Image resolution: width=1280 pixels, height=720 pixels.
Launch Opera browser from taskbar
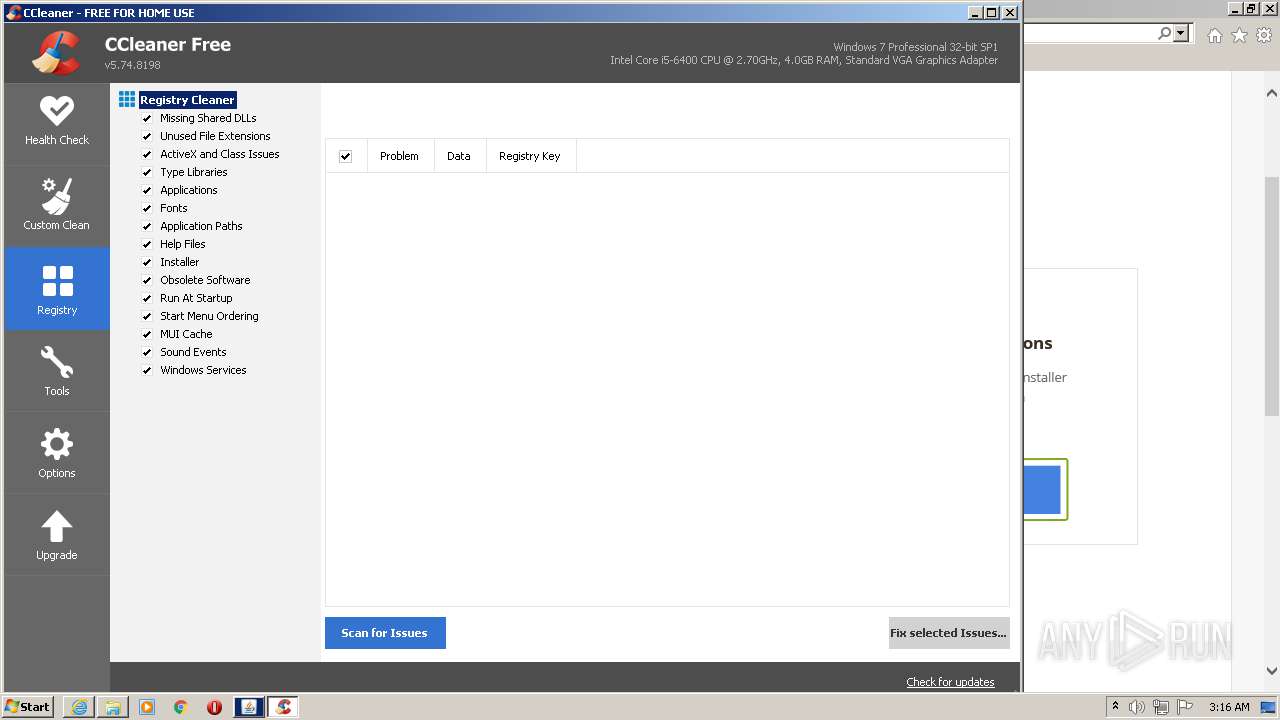tap(214, 707)
